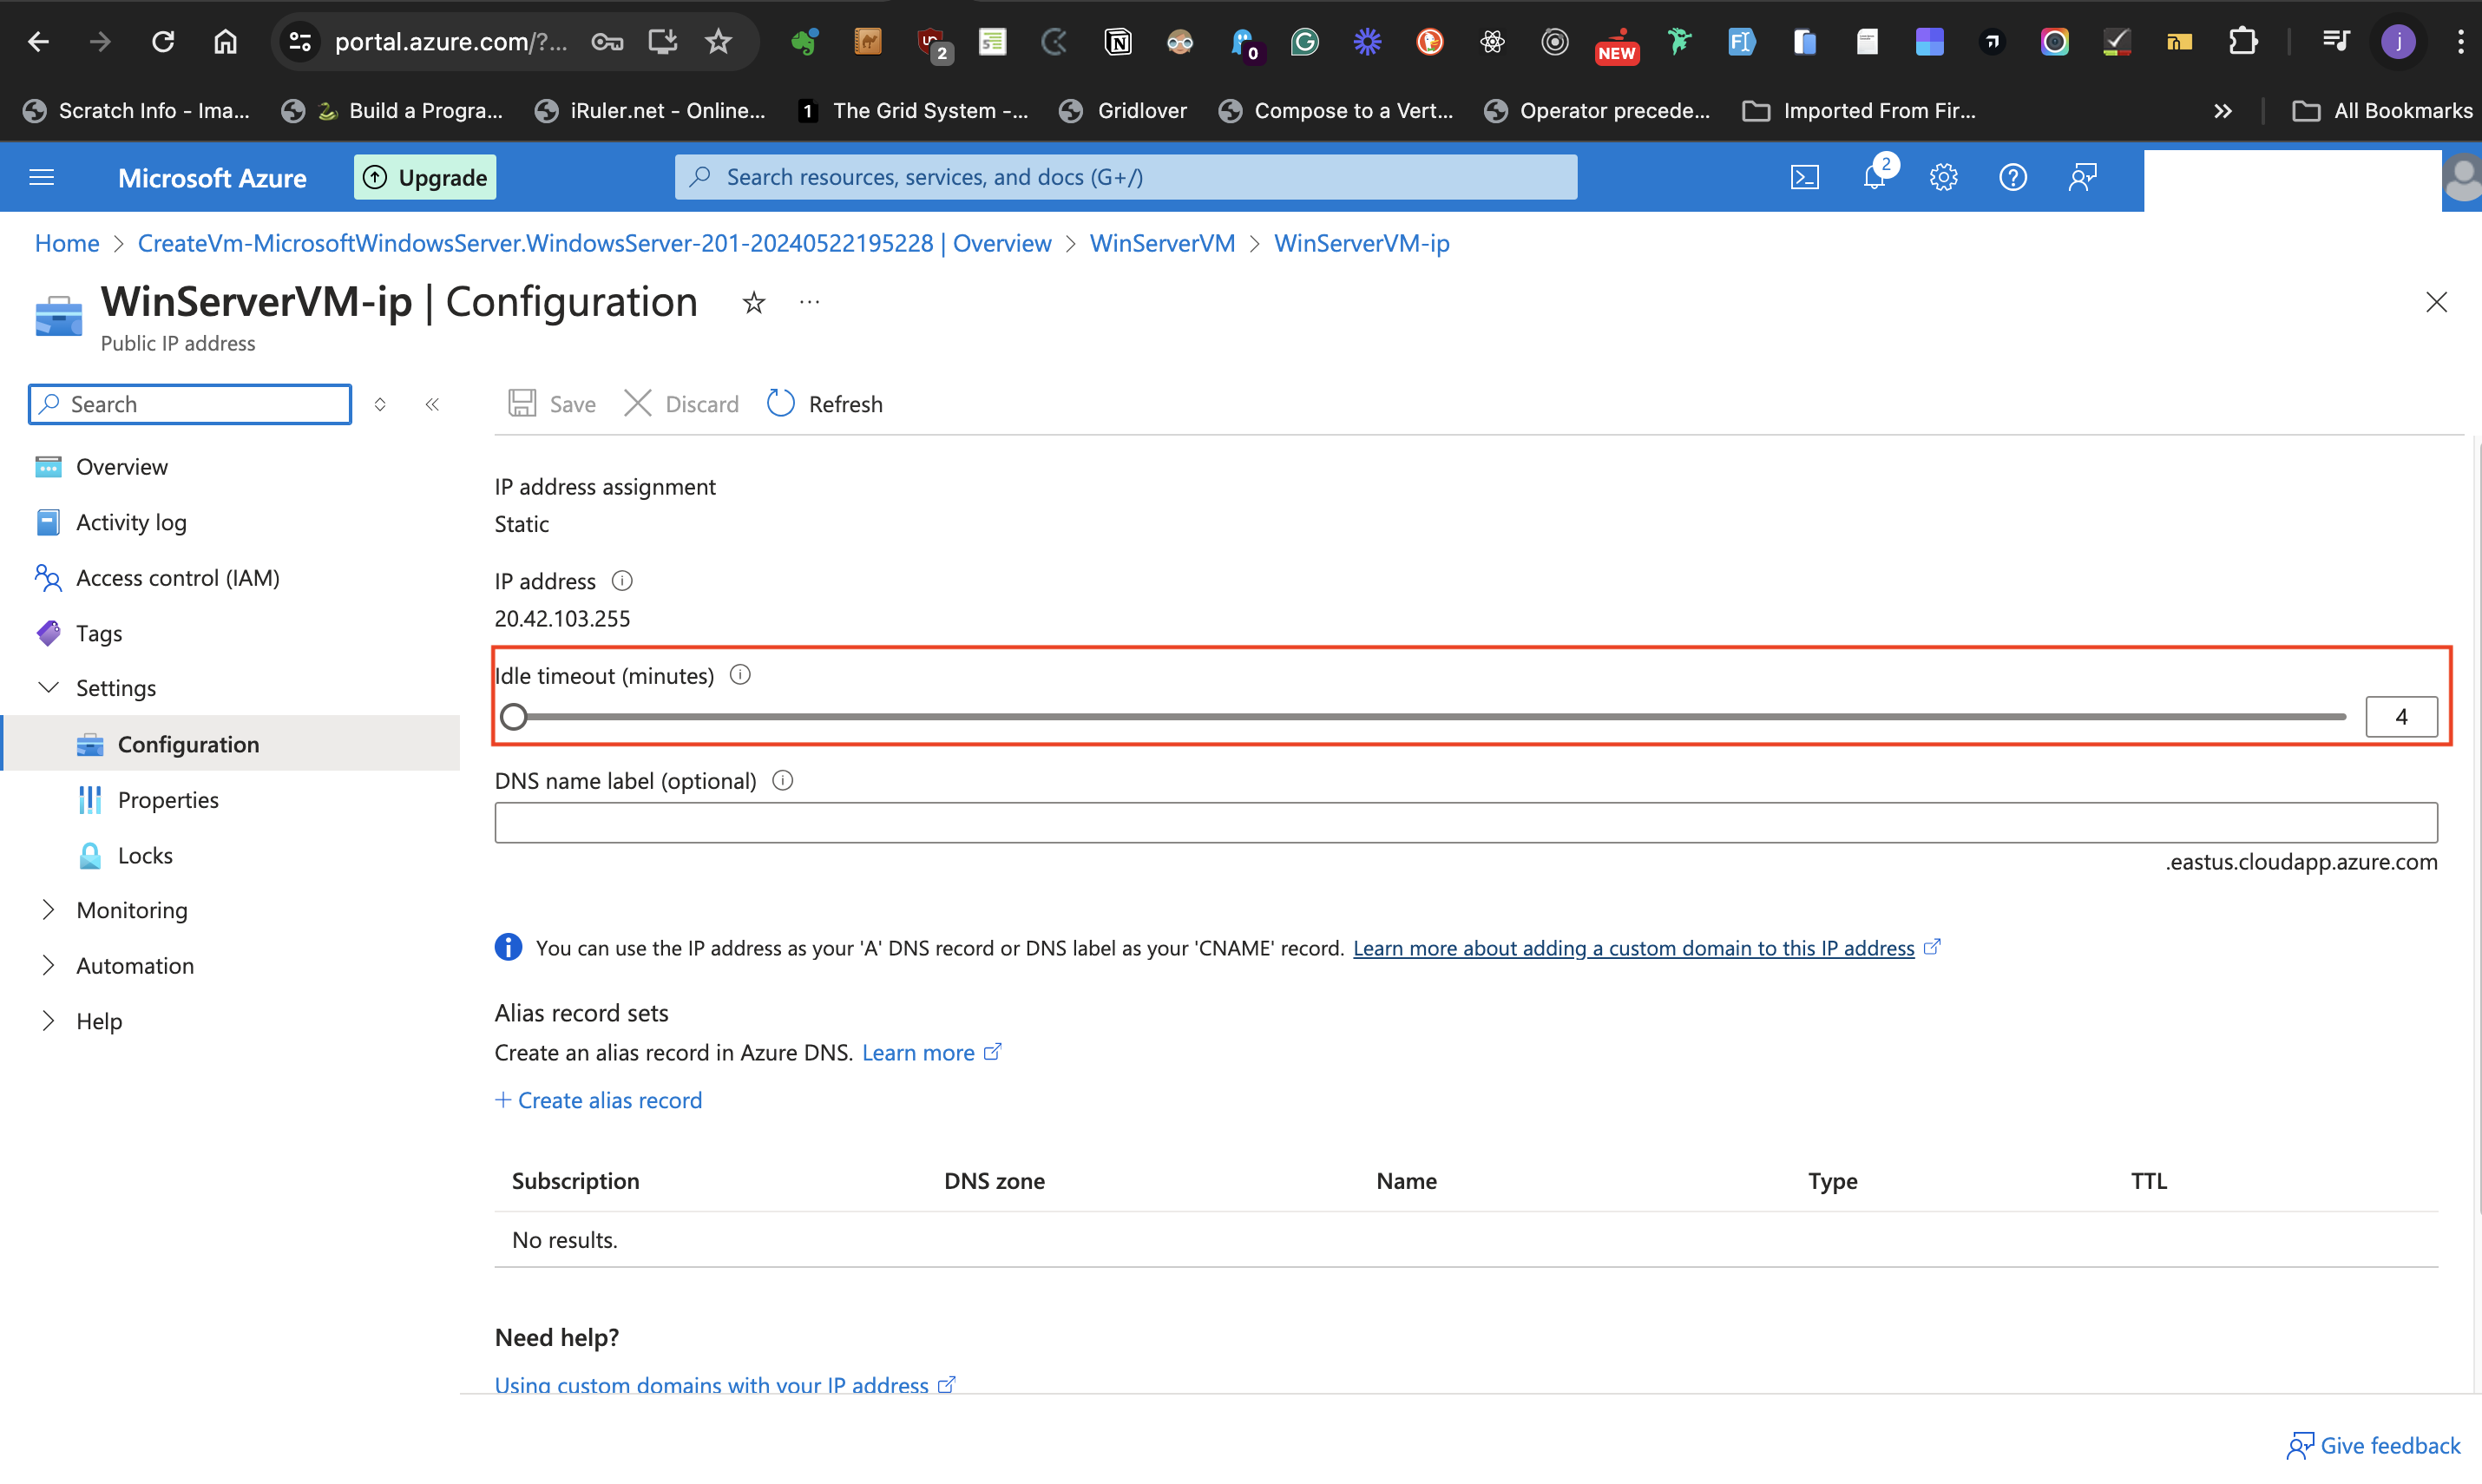2482x1484 pixels.
Task: Expand the Help section
Action: click(x=48, y=1021)
